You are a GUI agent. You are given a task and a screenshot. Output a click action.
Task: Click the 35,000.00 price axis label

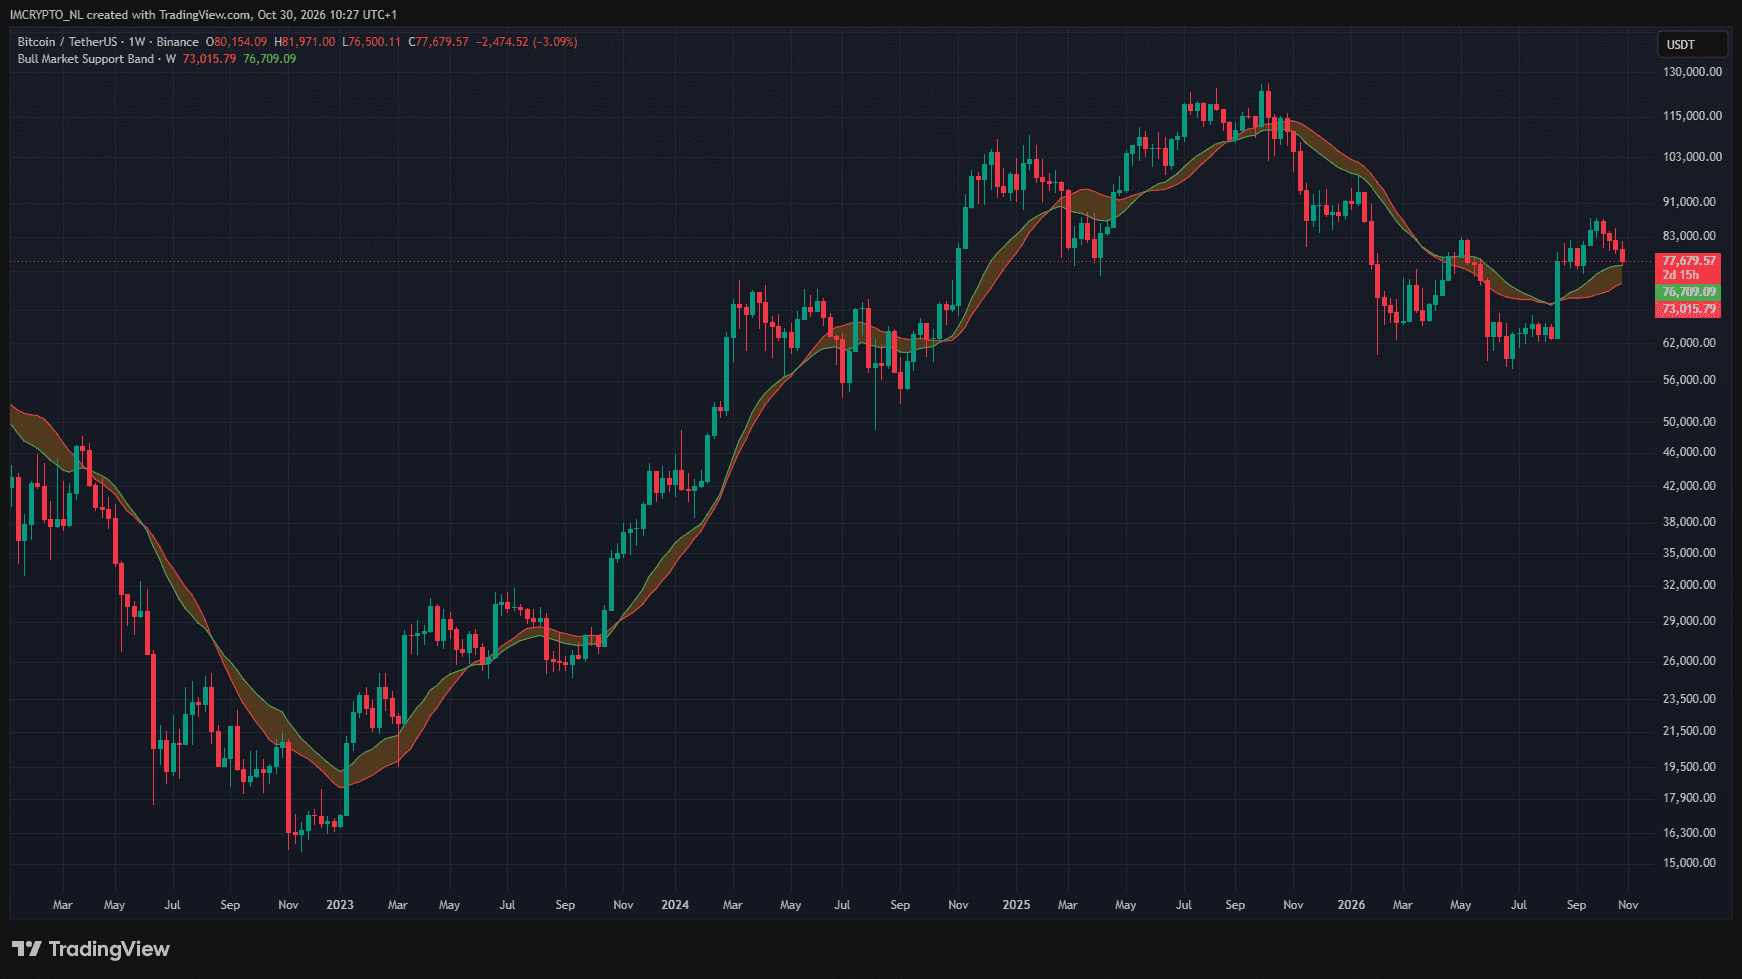pyautogui.click(x=1689, y=553)
